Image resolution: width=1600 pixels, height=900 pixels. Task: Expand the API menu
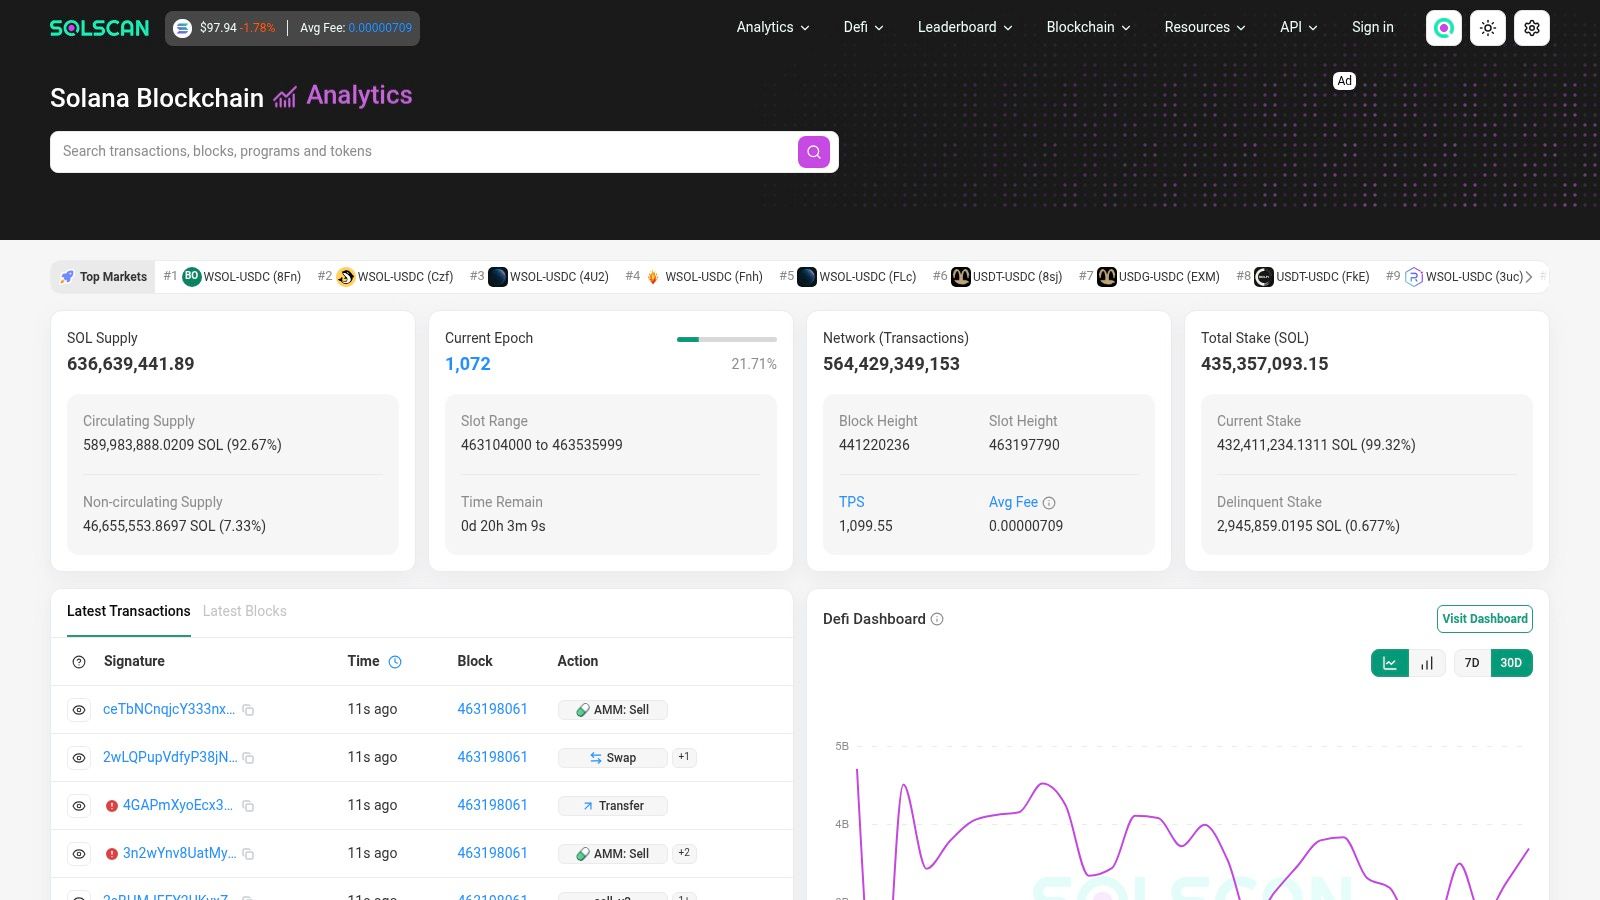[x=1299, y=27]
